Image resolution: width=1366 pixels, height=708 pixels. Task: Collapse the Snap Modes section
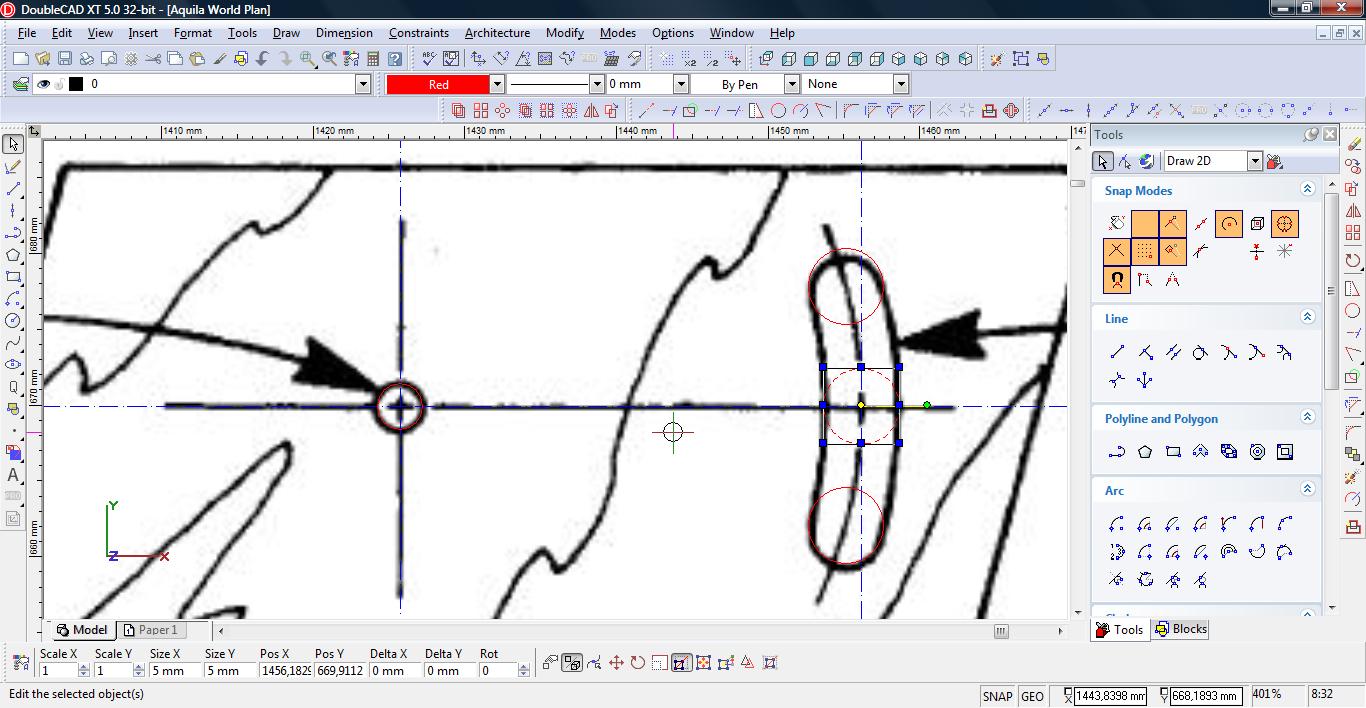[1307, 189]
